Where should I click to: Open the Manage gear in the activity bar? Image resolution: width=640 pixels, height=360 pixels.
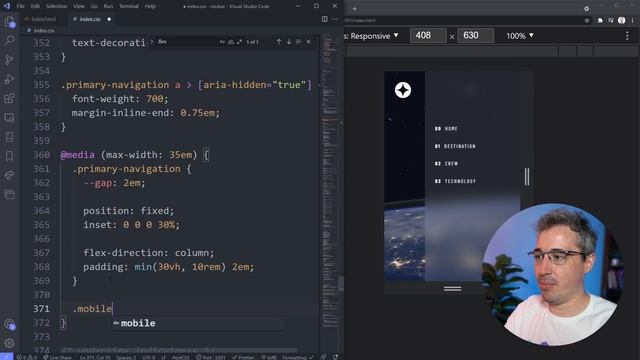tap(9, 343)
